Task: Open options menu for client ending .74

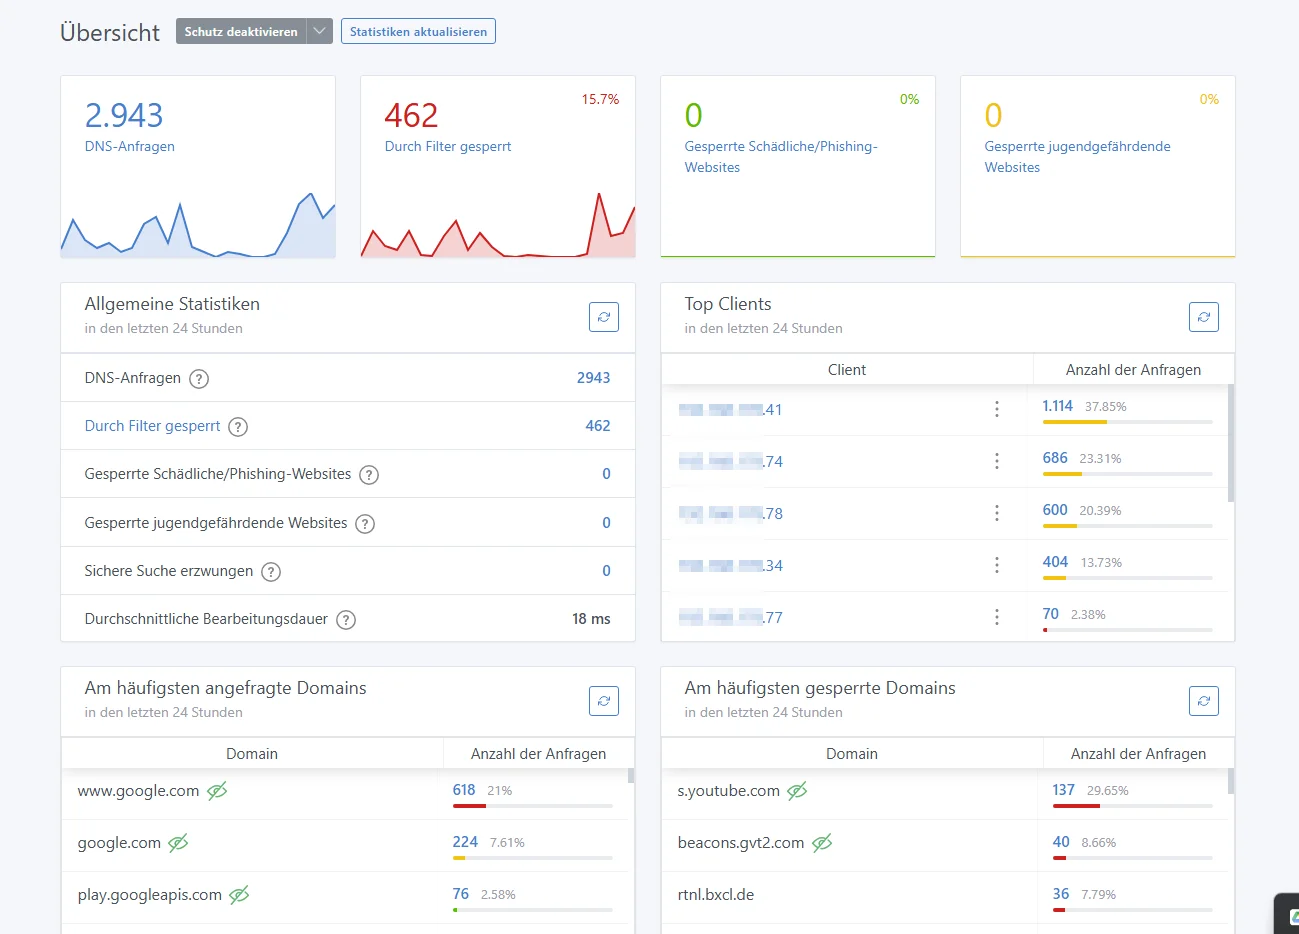Action: coord(997,461)
